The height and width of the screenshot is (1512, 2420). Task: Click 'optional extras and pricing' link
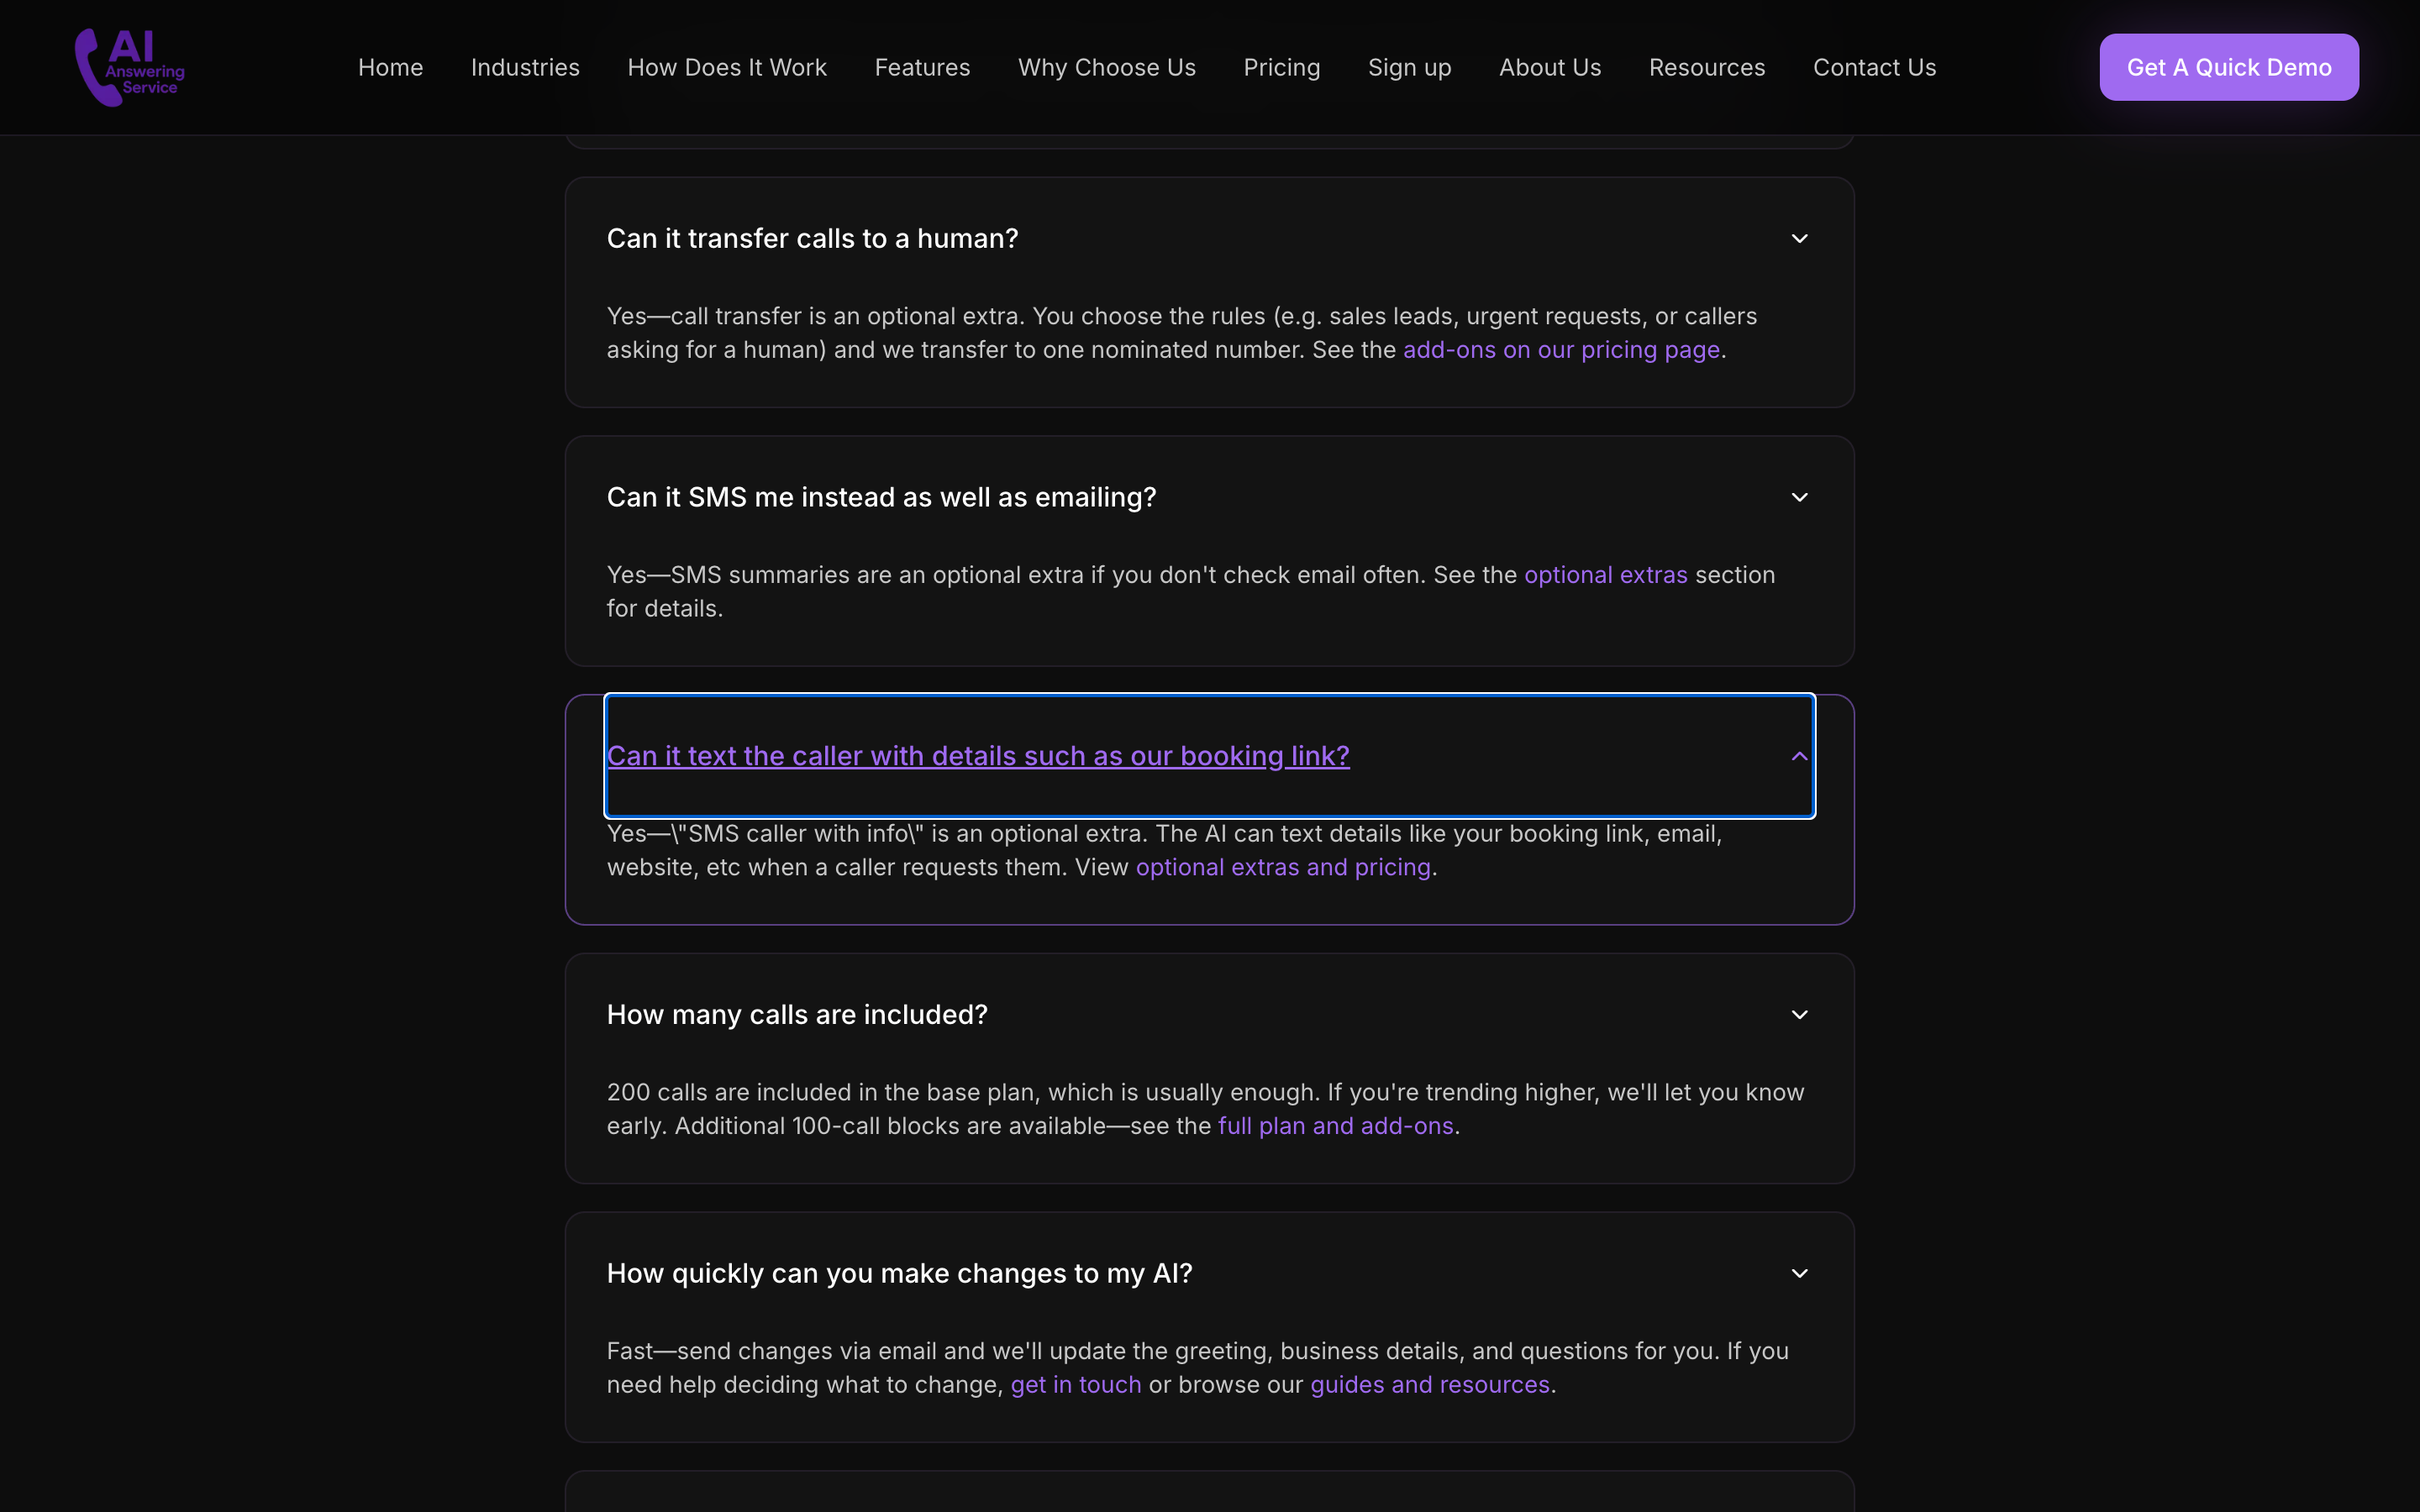[1283, 867]
